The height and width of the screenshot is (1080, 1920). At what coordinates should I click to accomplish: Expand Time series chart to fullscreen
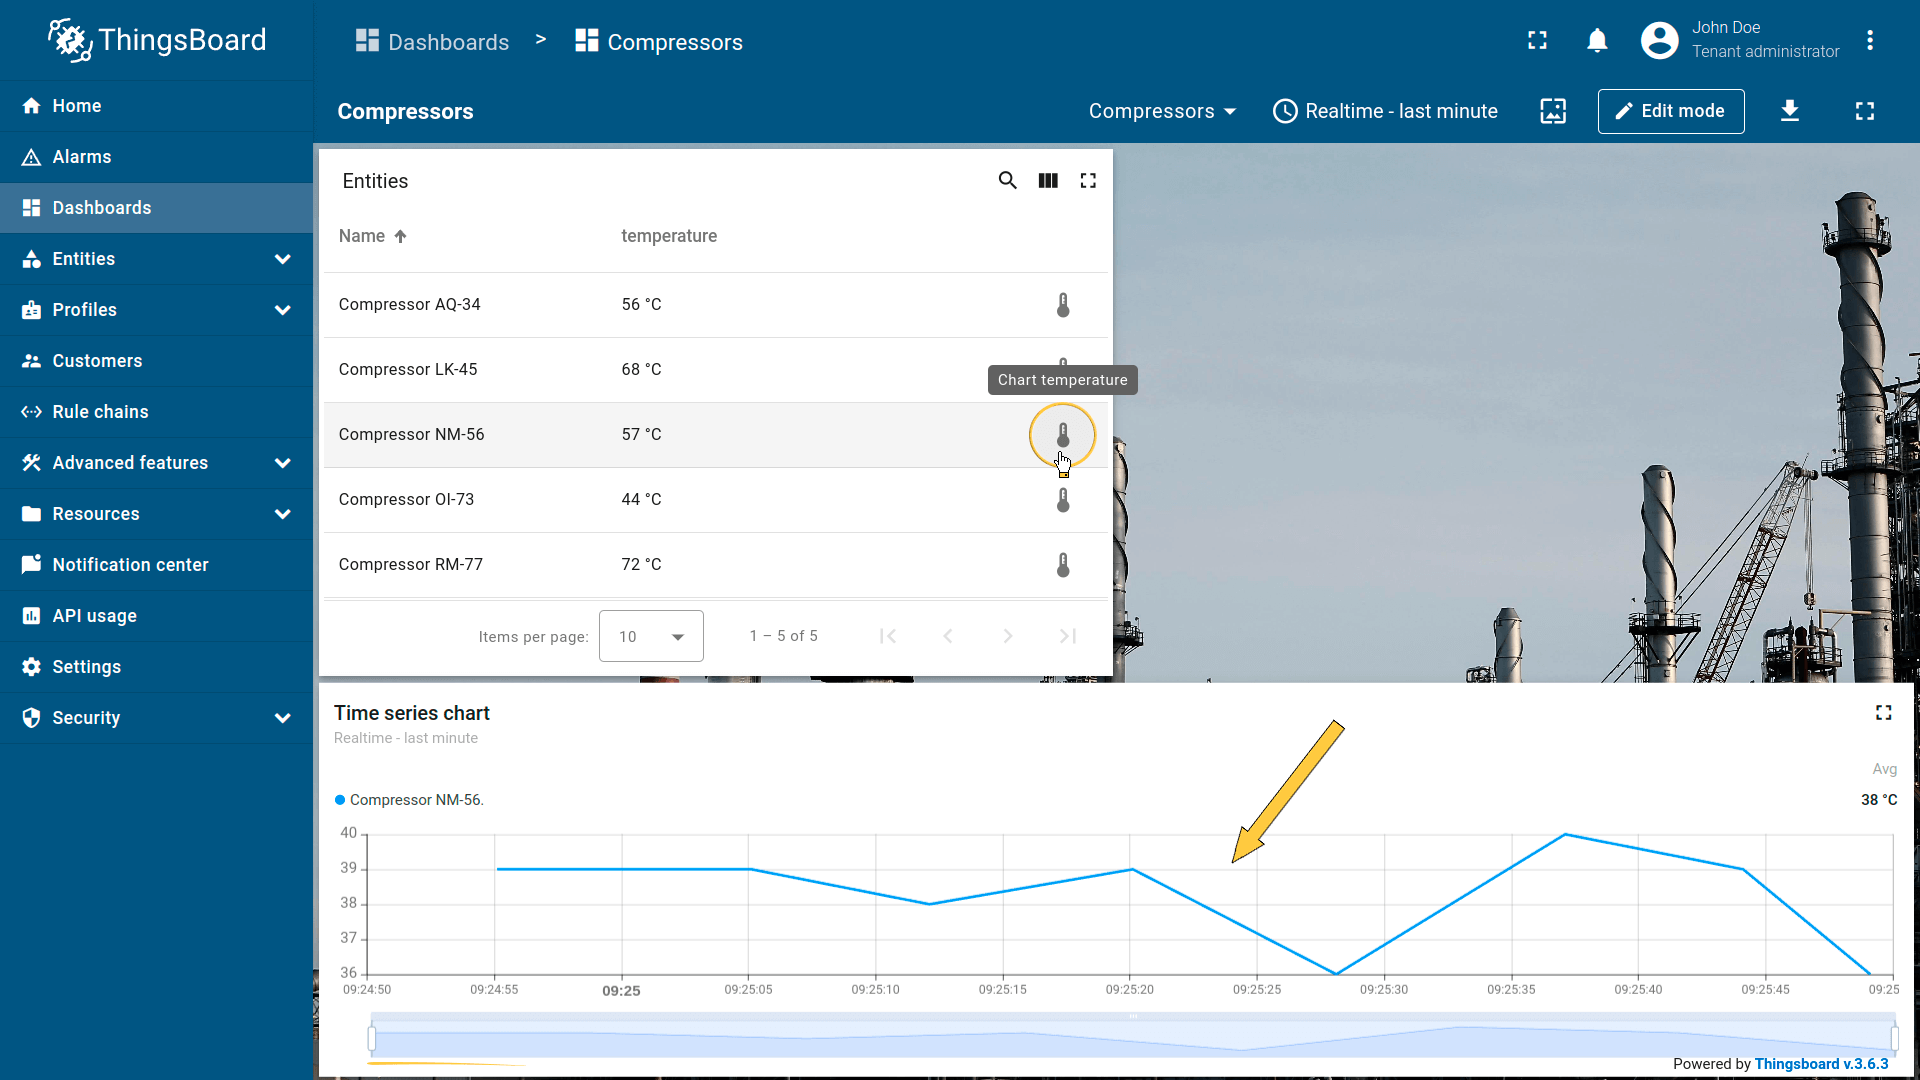(x=1883, y=713)
